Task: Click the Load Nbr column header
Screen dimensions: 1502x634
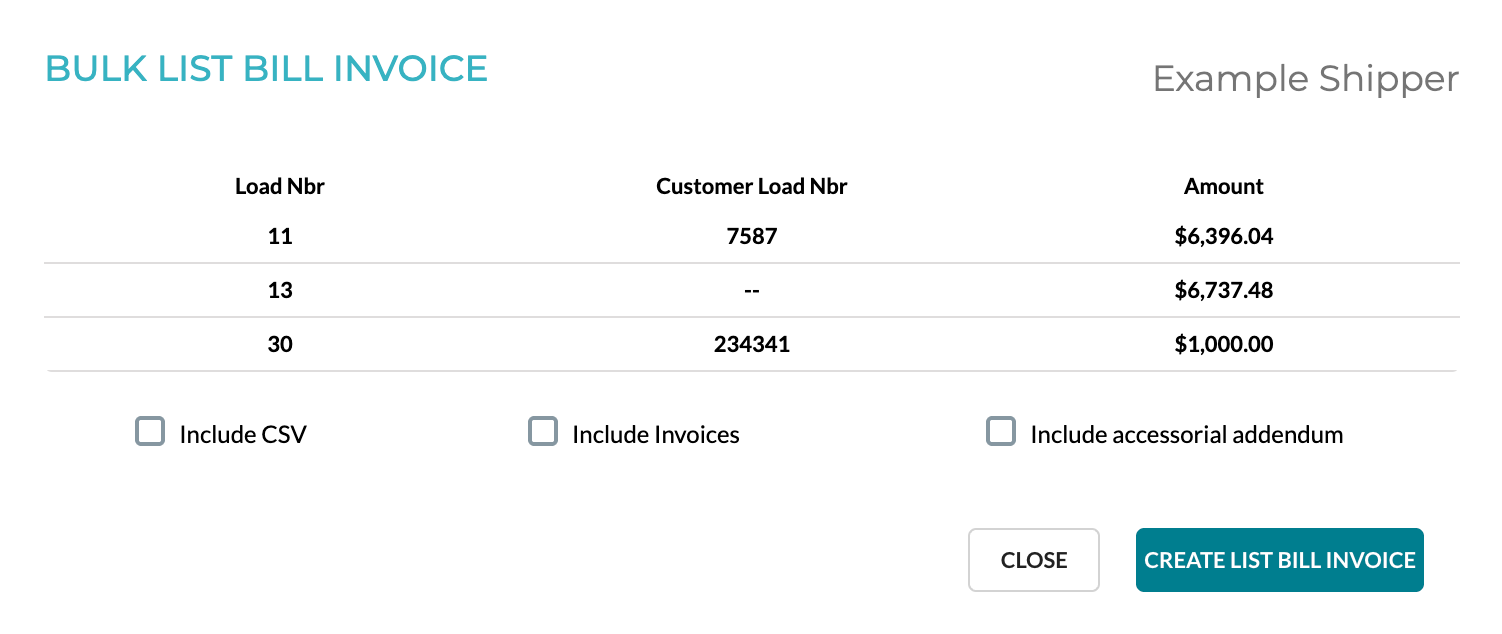Action: point(280,186)
